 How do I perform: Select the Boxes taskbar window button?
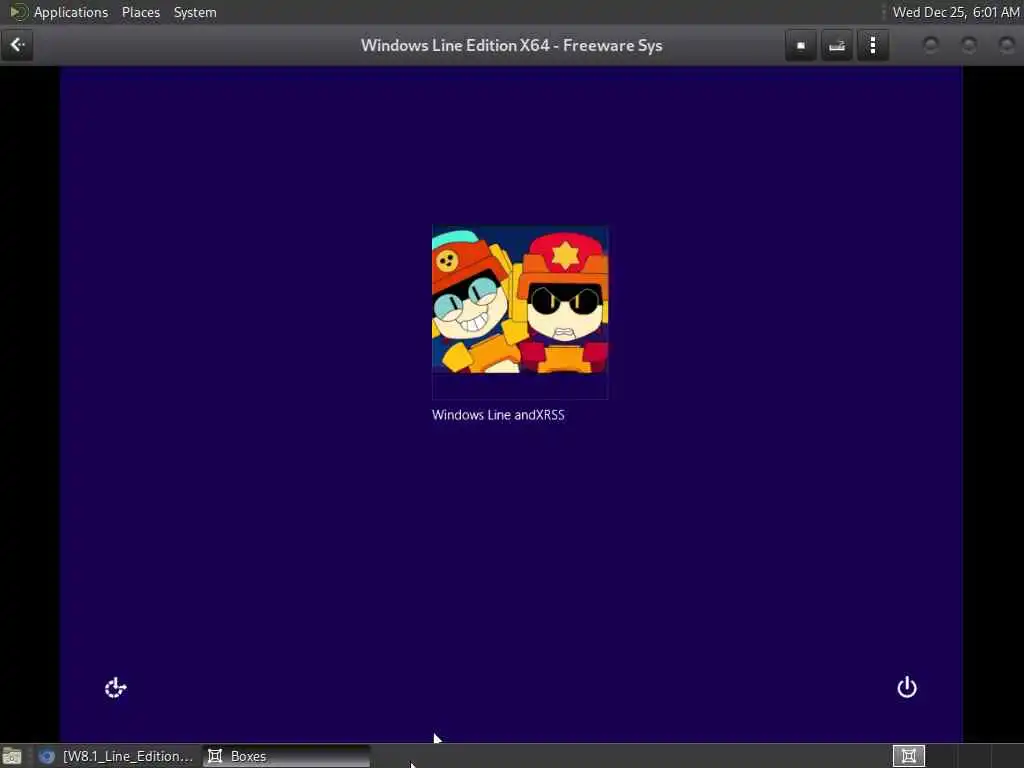(286, 756)
